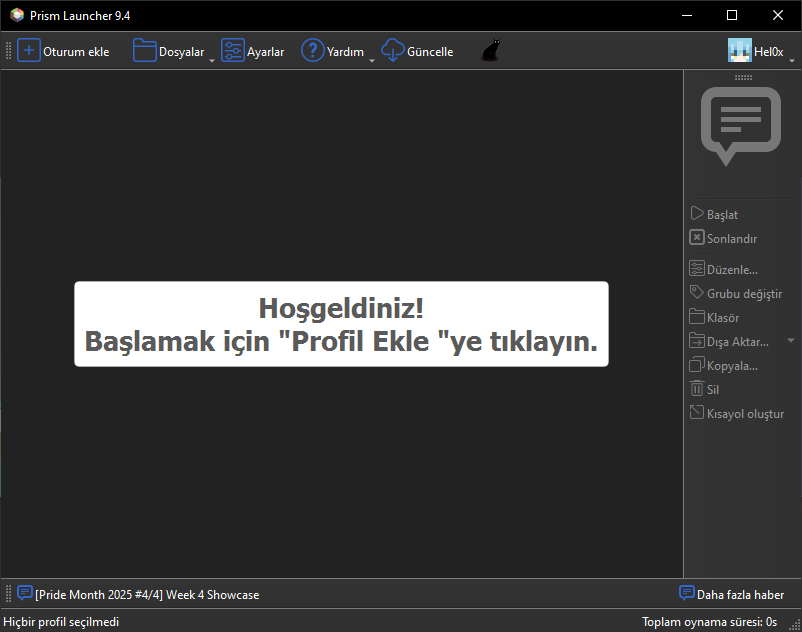Click the news bar drag handle
Image resolution: width=802 pixels, height=632 pixels.
point(8,594)
